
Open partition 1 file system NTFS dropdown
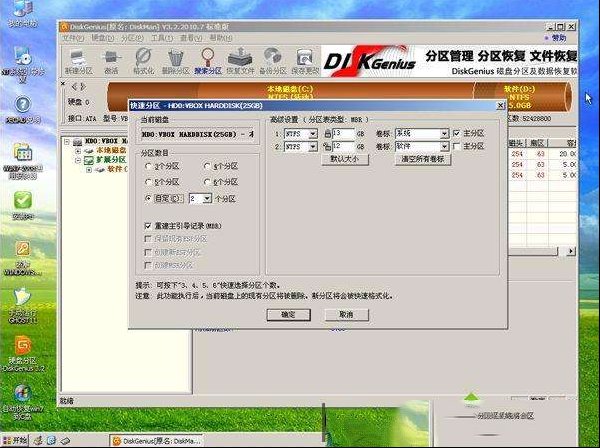coord(313,134)
